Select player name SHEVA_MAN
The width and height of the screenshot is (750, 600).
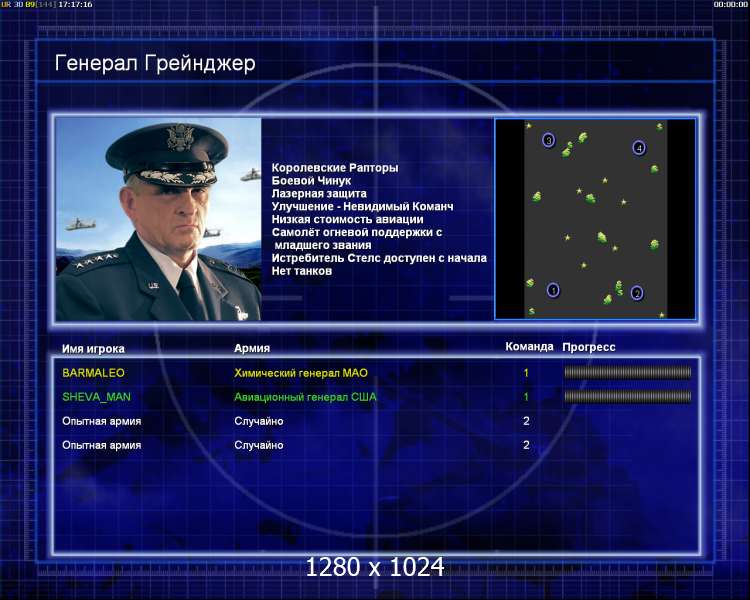point(96,397)
